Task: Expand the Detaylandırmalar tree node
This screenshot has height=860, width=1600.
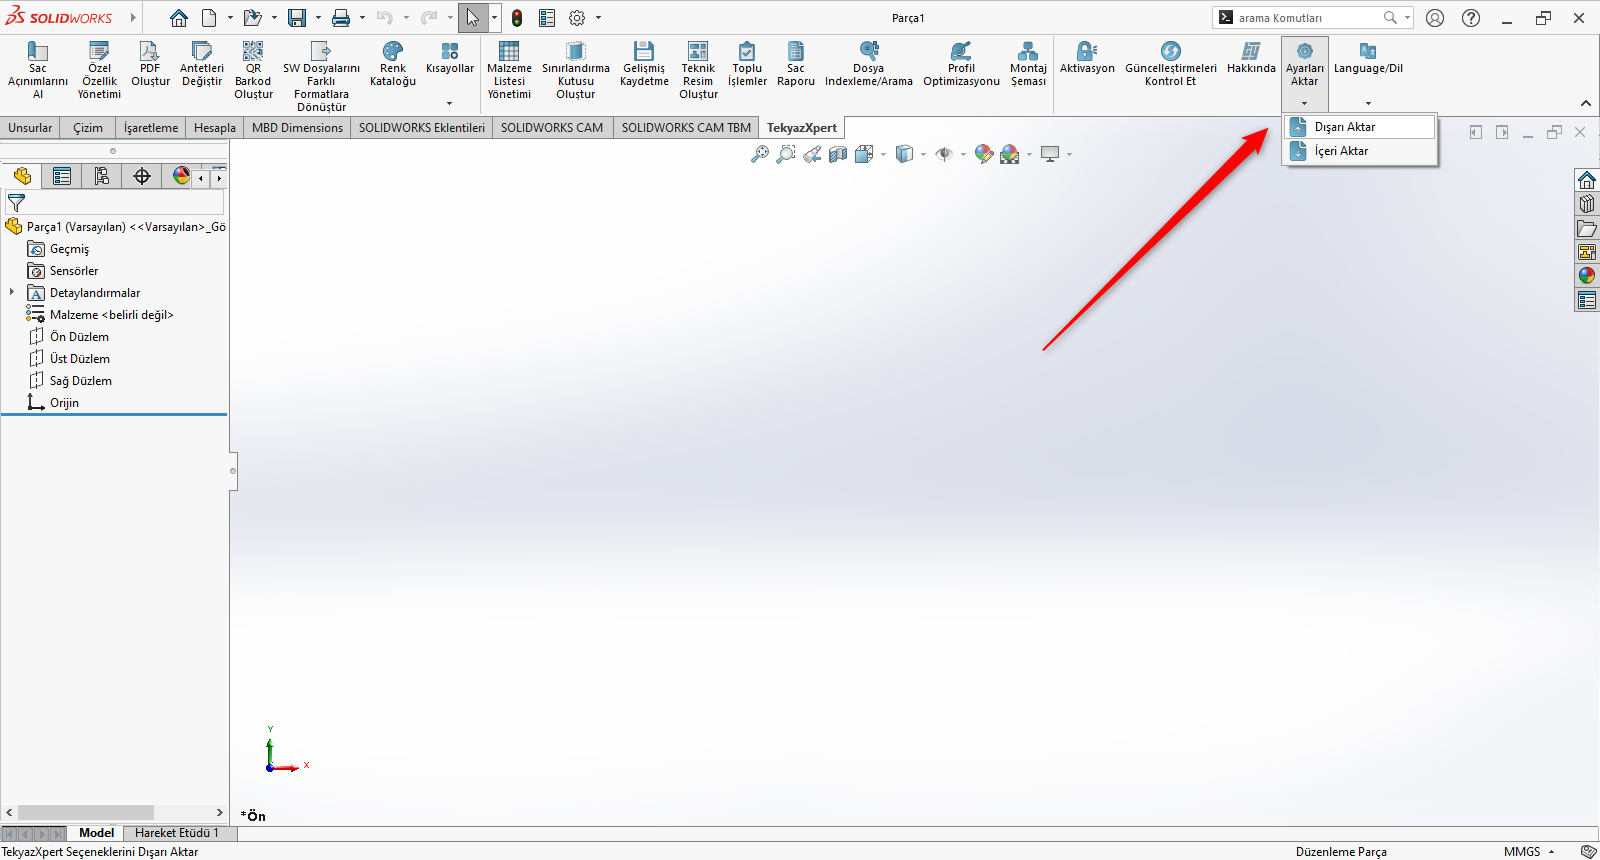Action: [12, 293]
